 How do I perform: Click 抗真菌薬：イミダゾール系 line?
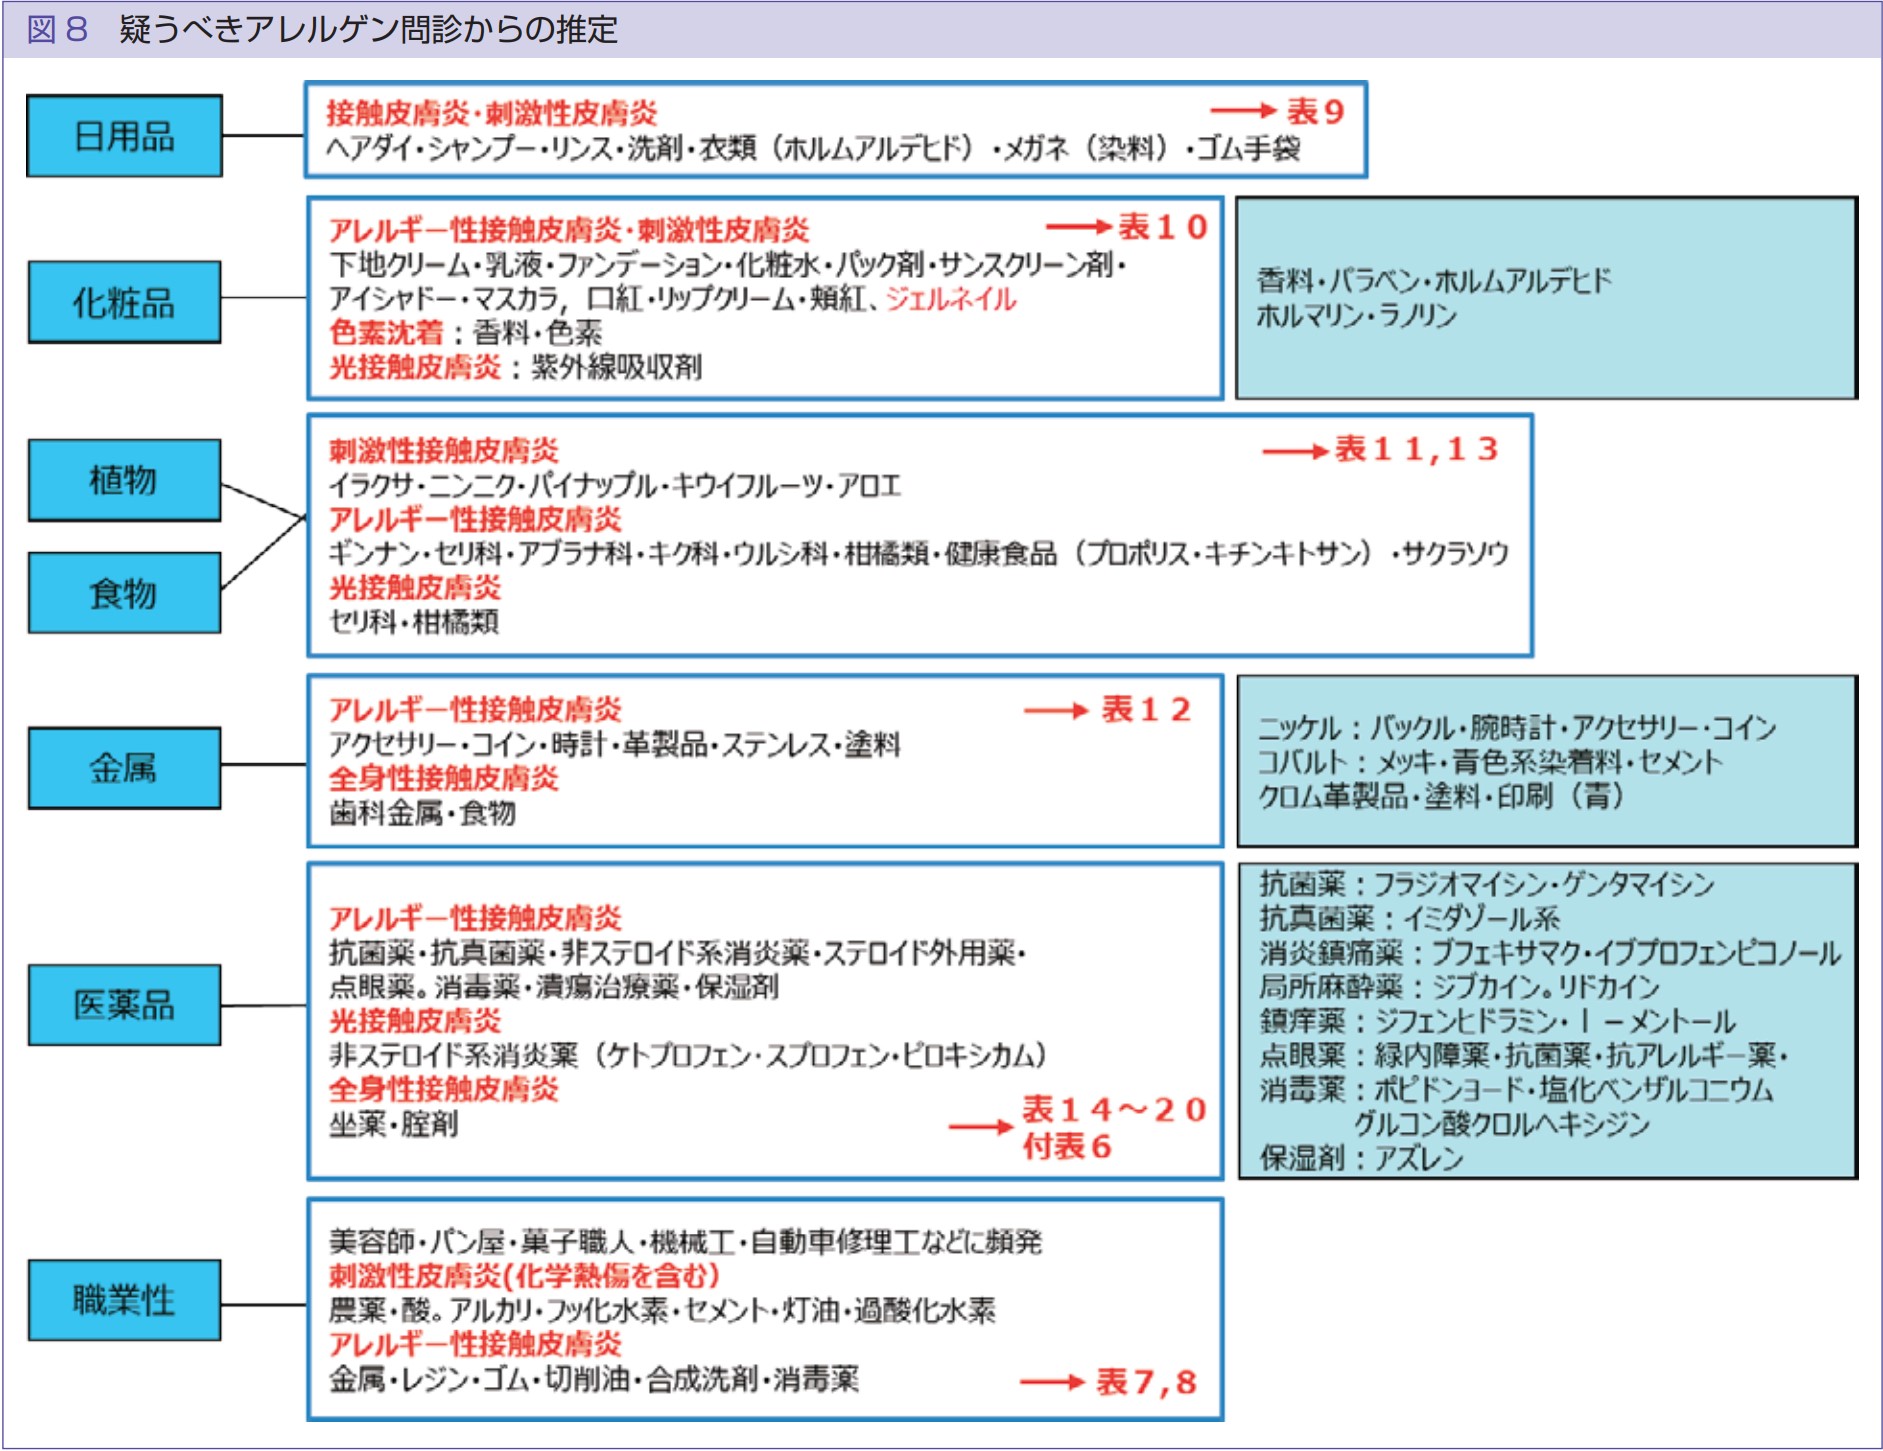click(x=1409, y=918)
